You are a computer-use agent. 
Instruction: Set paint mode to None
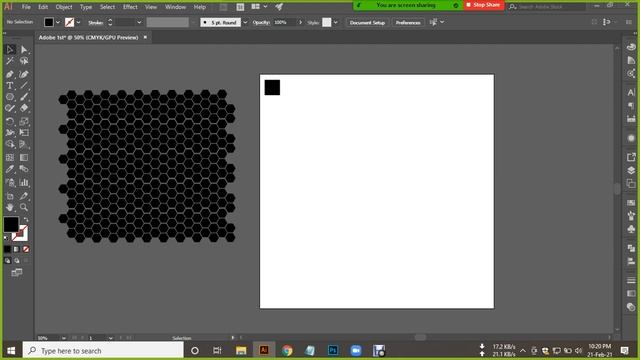pos(26,249)
